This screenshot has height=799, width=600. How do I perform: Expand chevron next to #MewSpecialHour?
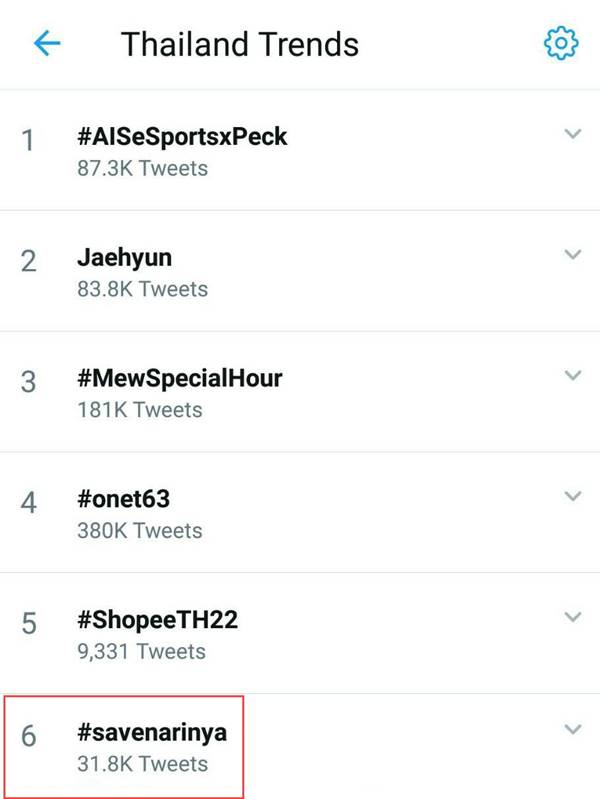pos(572,376)
